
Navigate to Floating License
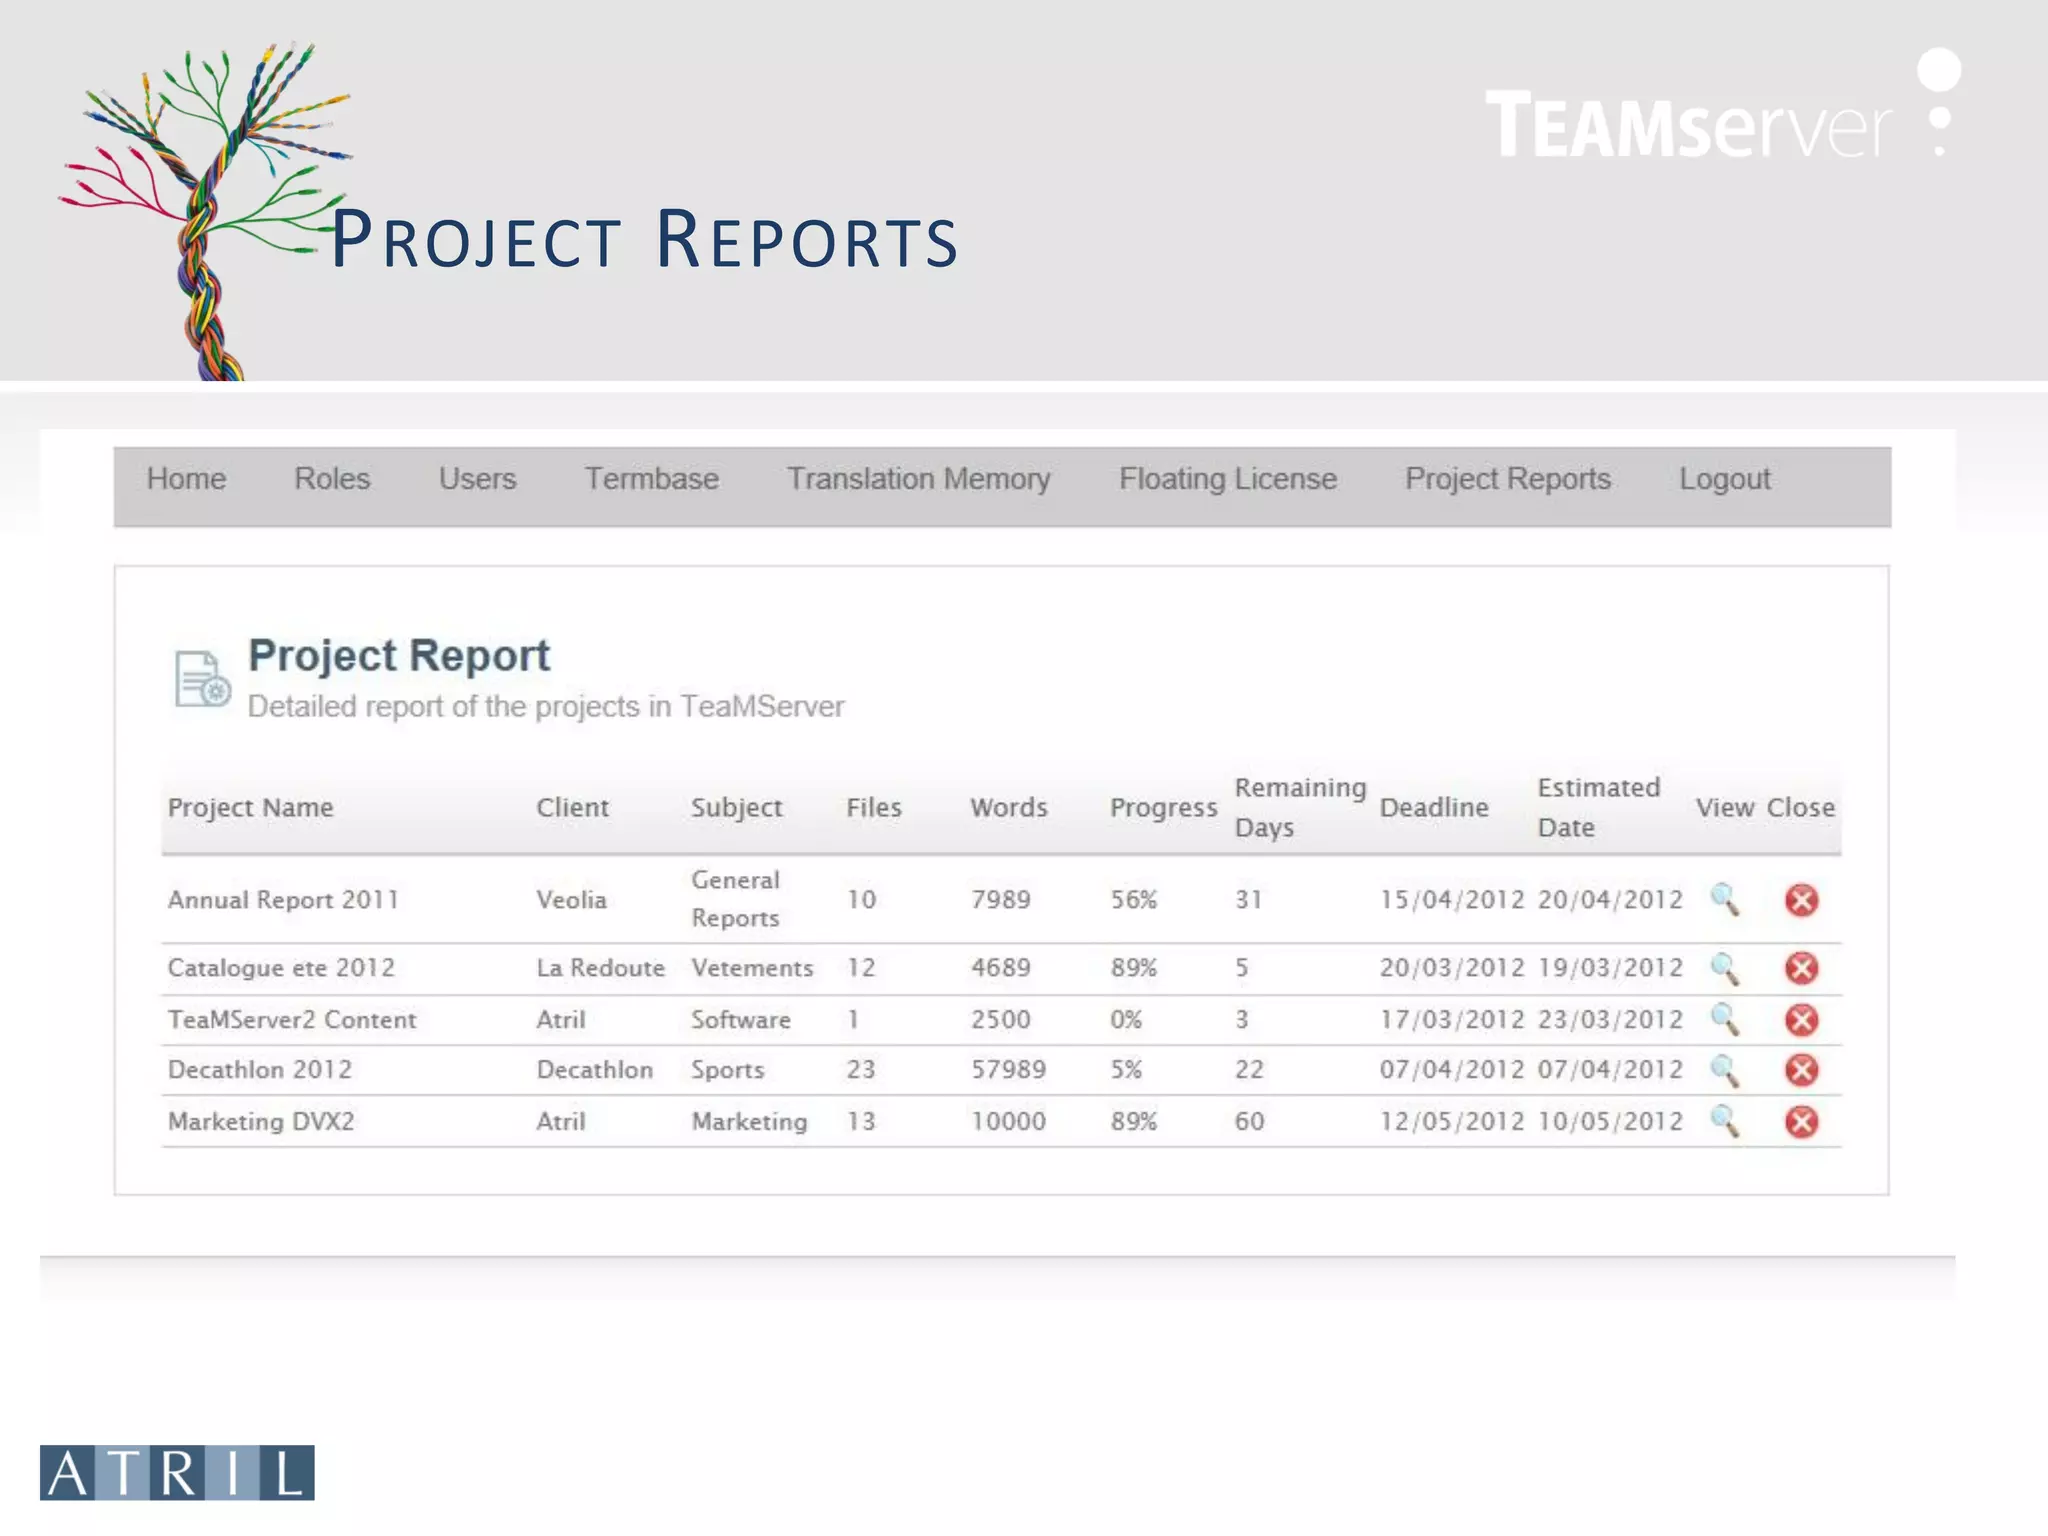point(1227,479)
